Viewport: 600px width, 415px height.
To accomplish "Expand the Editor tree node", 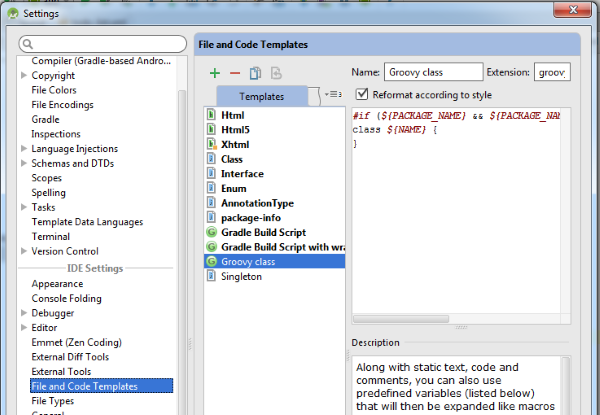I will point(24,327).
